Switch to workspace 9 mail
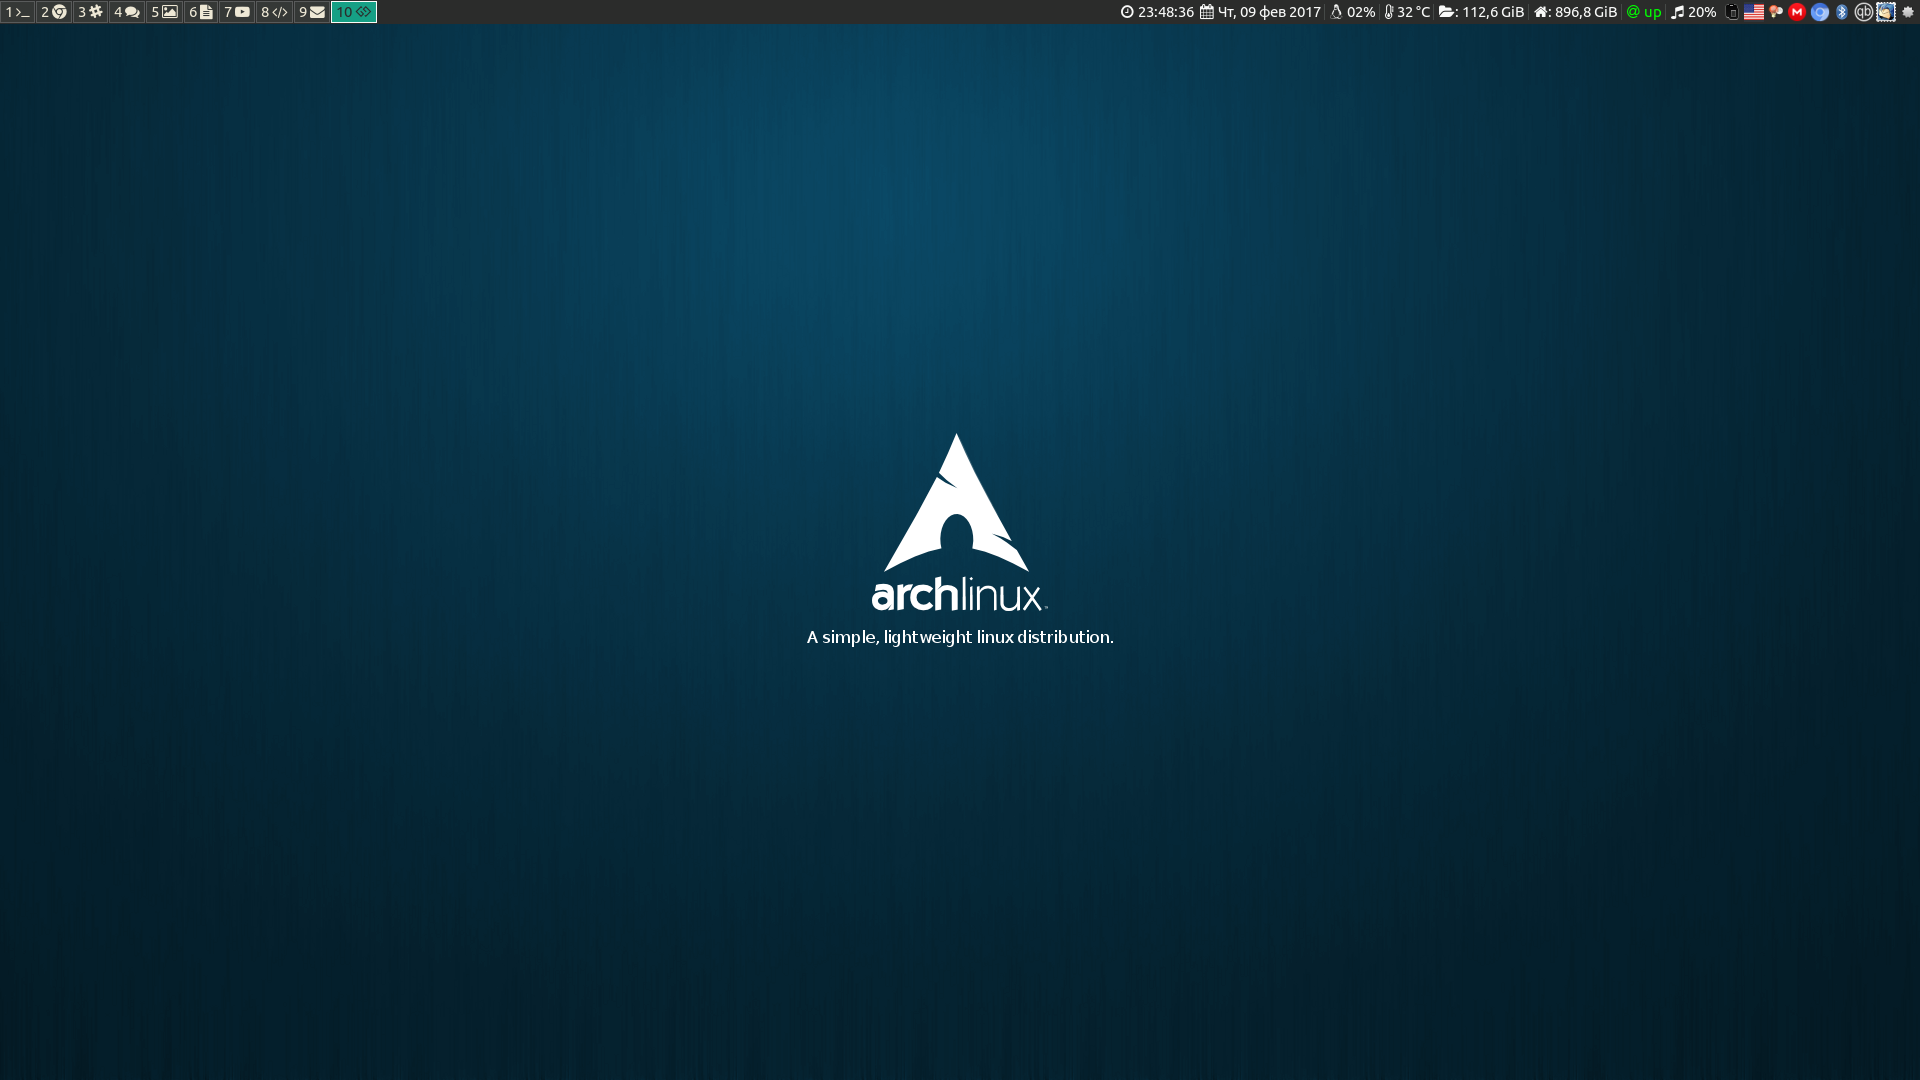The height and width of the screenshot is (1080, 1920). pyautogui.click(x=311, y=12)
